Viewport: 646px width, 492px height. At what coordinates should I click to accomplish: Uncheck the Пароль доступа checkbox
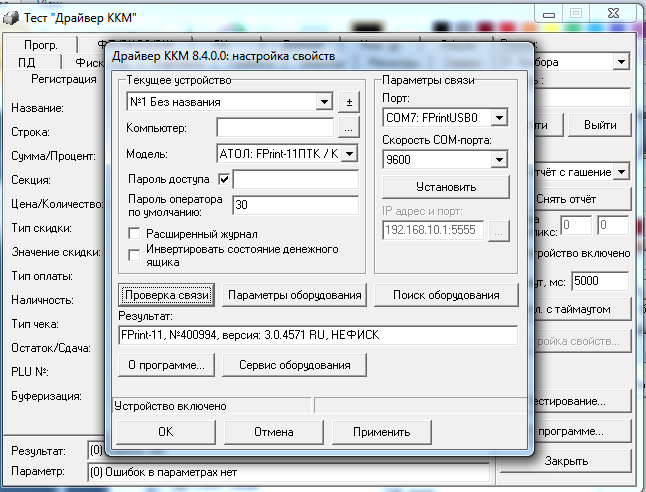tap(224, 179)
